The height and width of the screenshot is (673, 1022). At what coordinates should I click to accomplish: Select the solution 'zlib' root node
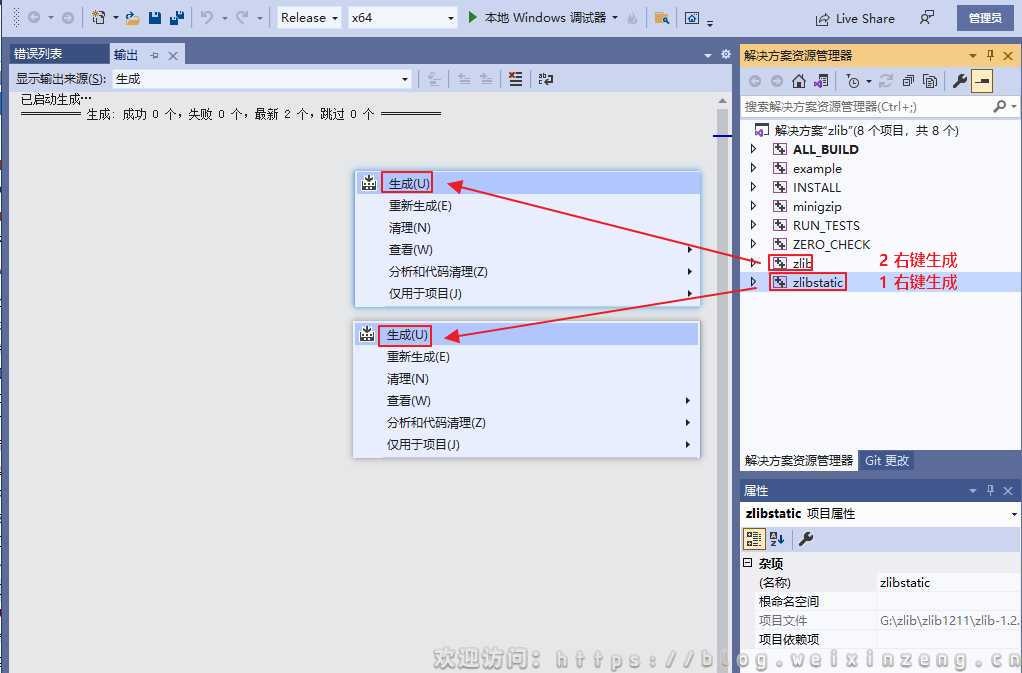[x=866, y=130]
